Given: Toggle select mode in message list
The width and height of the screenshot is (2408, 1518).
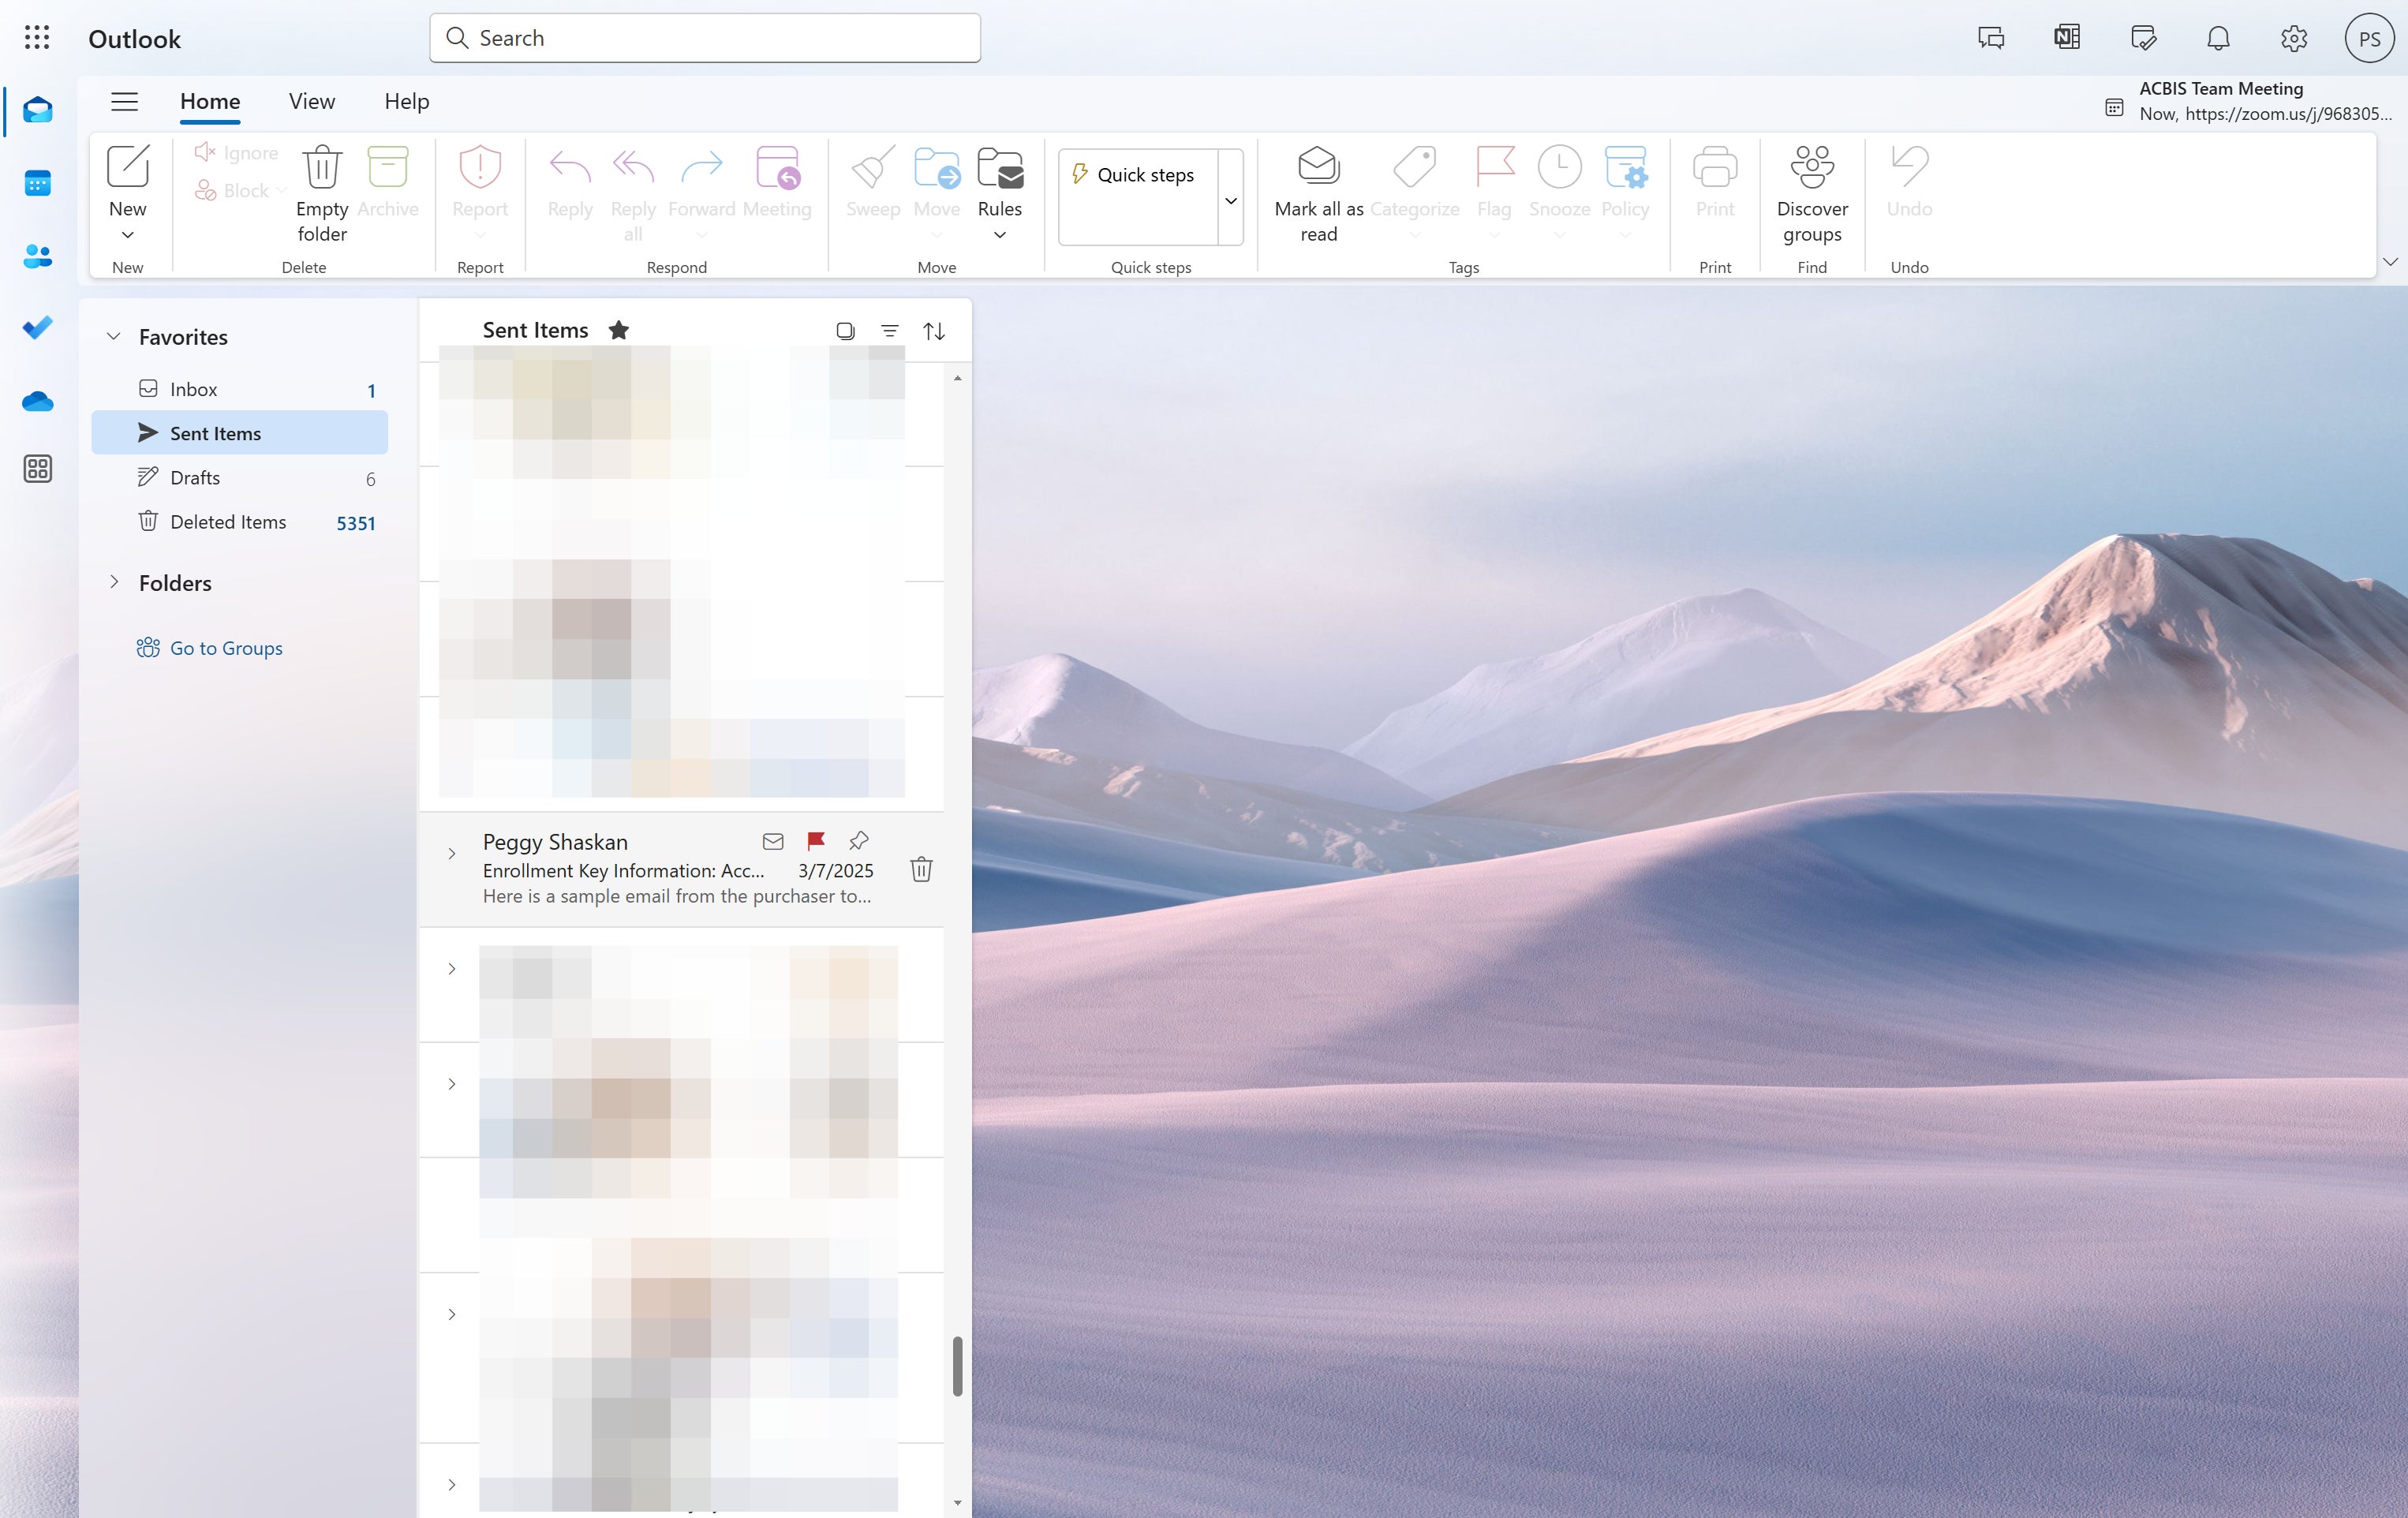Looking at the screenshot, I should [x=845, y=331].
